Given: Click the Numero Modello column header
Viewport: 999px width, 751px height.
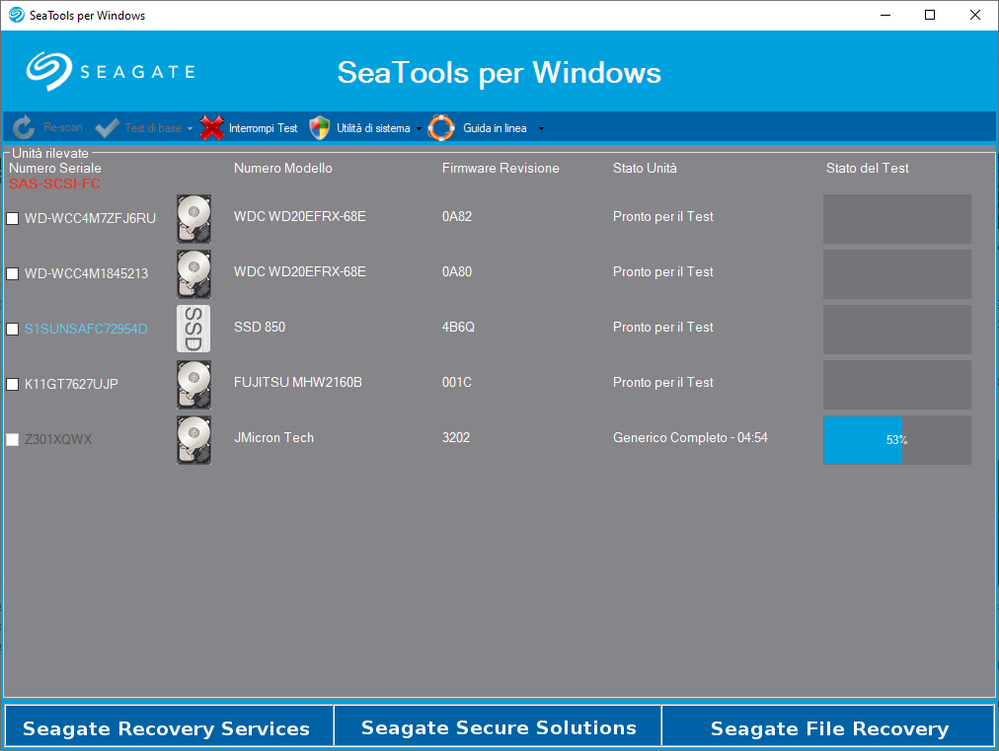Looking at the screenshot, I should pyautogui.click(x=283, y=168).
